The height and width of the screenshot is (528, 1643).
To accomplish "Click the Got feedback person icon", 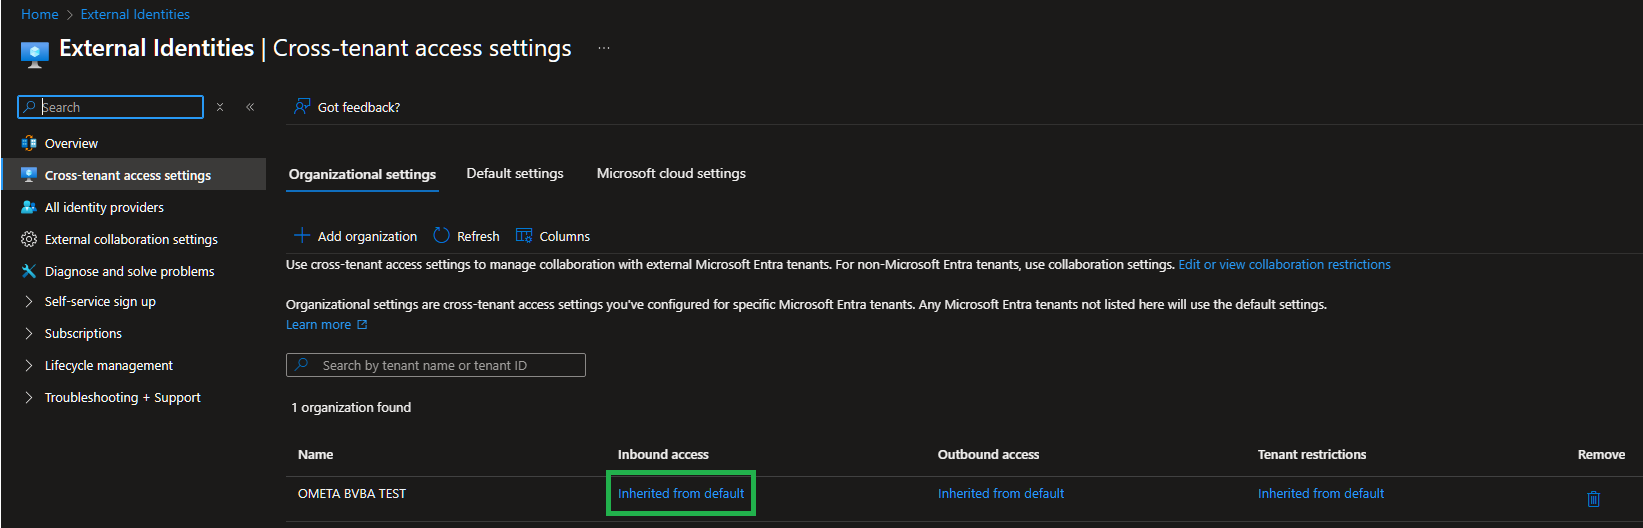I will pyautogui.click(x=301, y=106).
